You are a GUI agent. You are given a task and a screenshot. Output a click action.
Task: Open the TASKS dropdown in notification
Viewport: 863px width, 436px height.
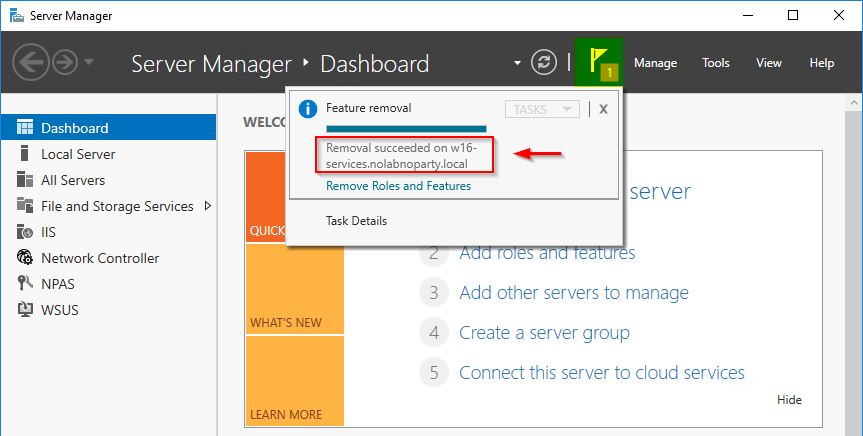coord(542,110)
